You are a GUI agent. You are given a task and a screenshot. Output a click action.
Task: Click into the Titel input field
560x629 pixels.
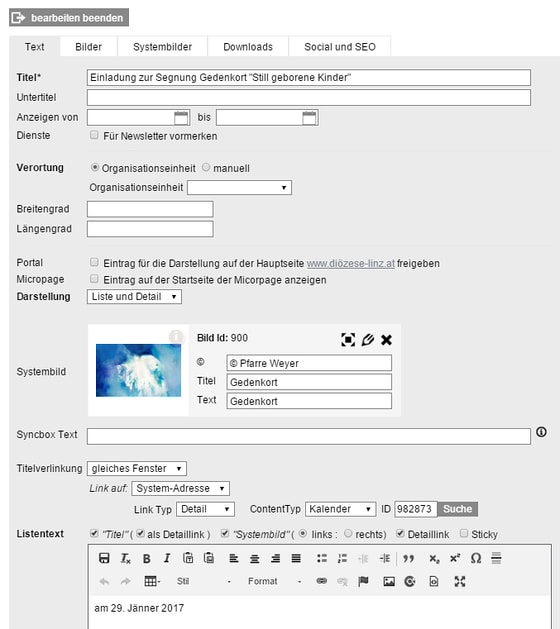tap(309, 77)
